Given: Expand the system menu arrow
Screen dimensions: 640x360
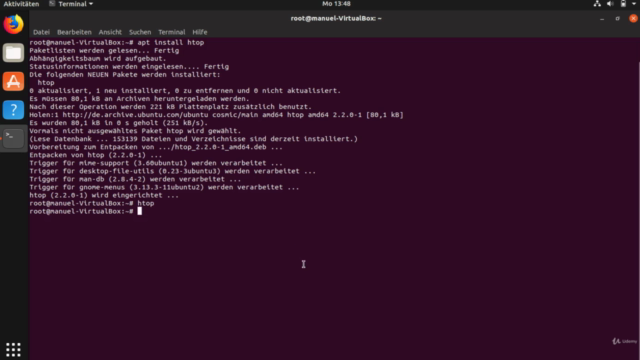Looking at the screenshot, I should click(x=634, y=4).
